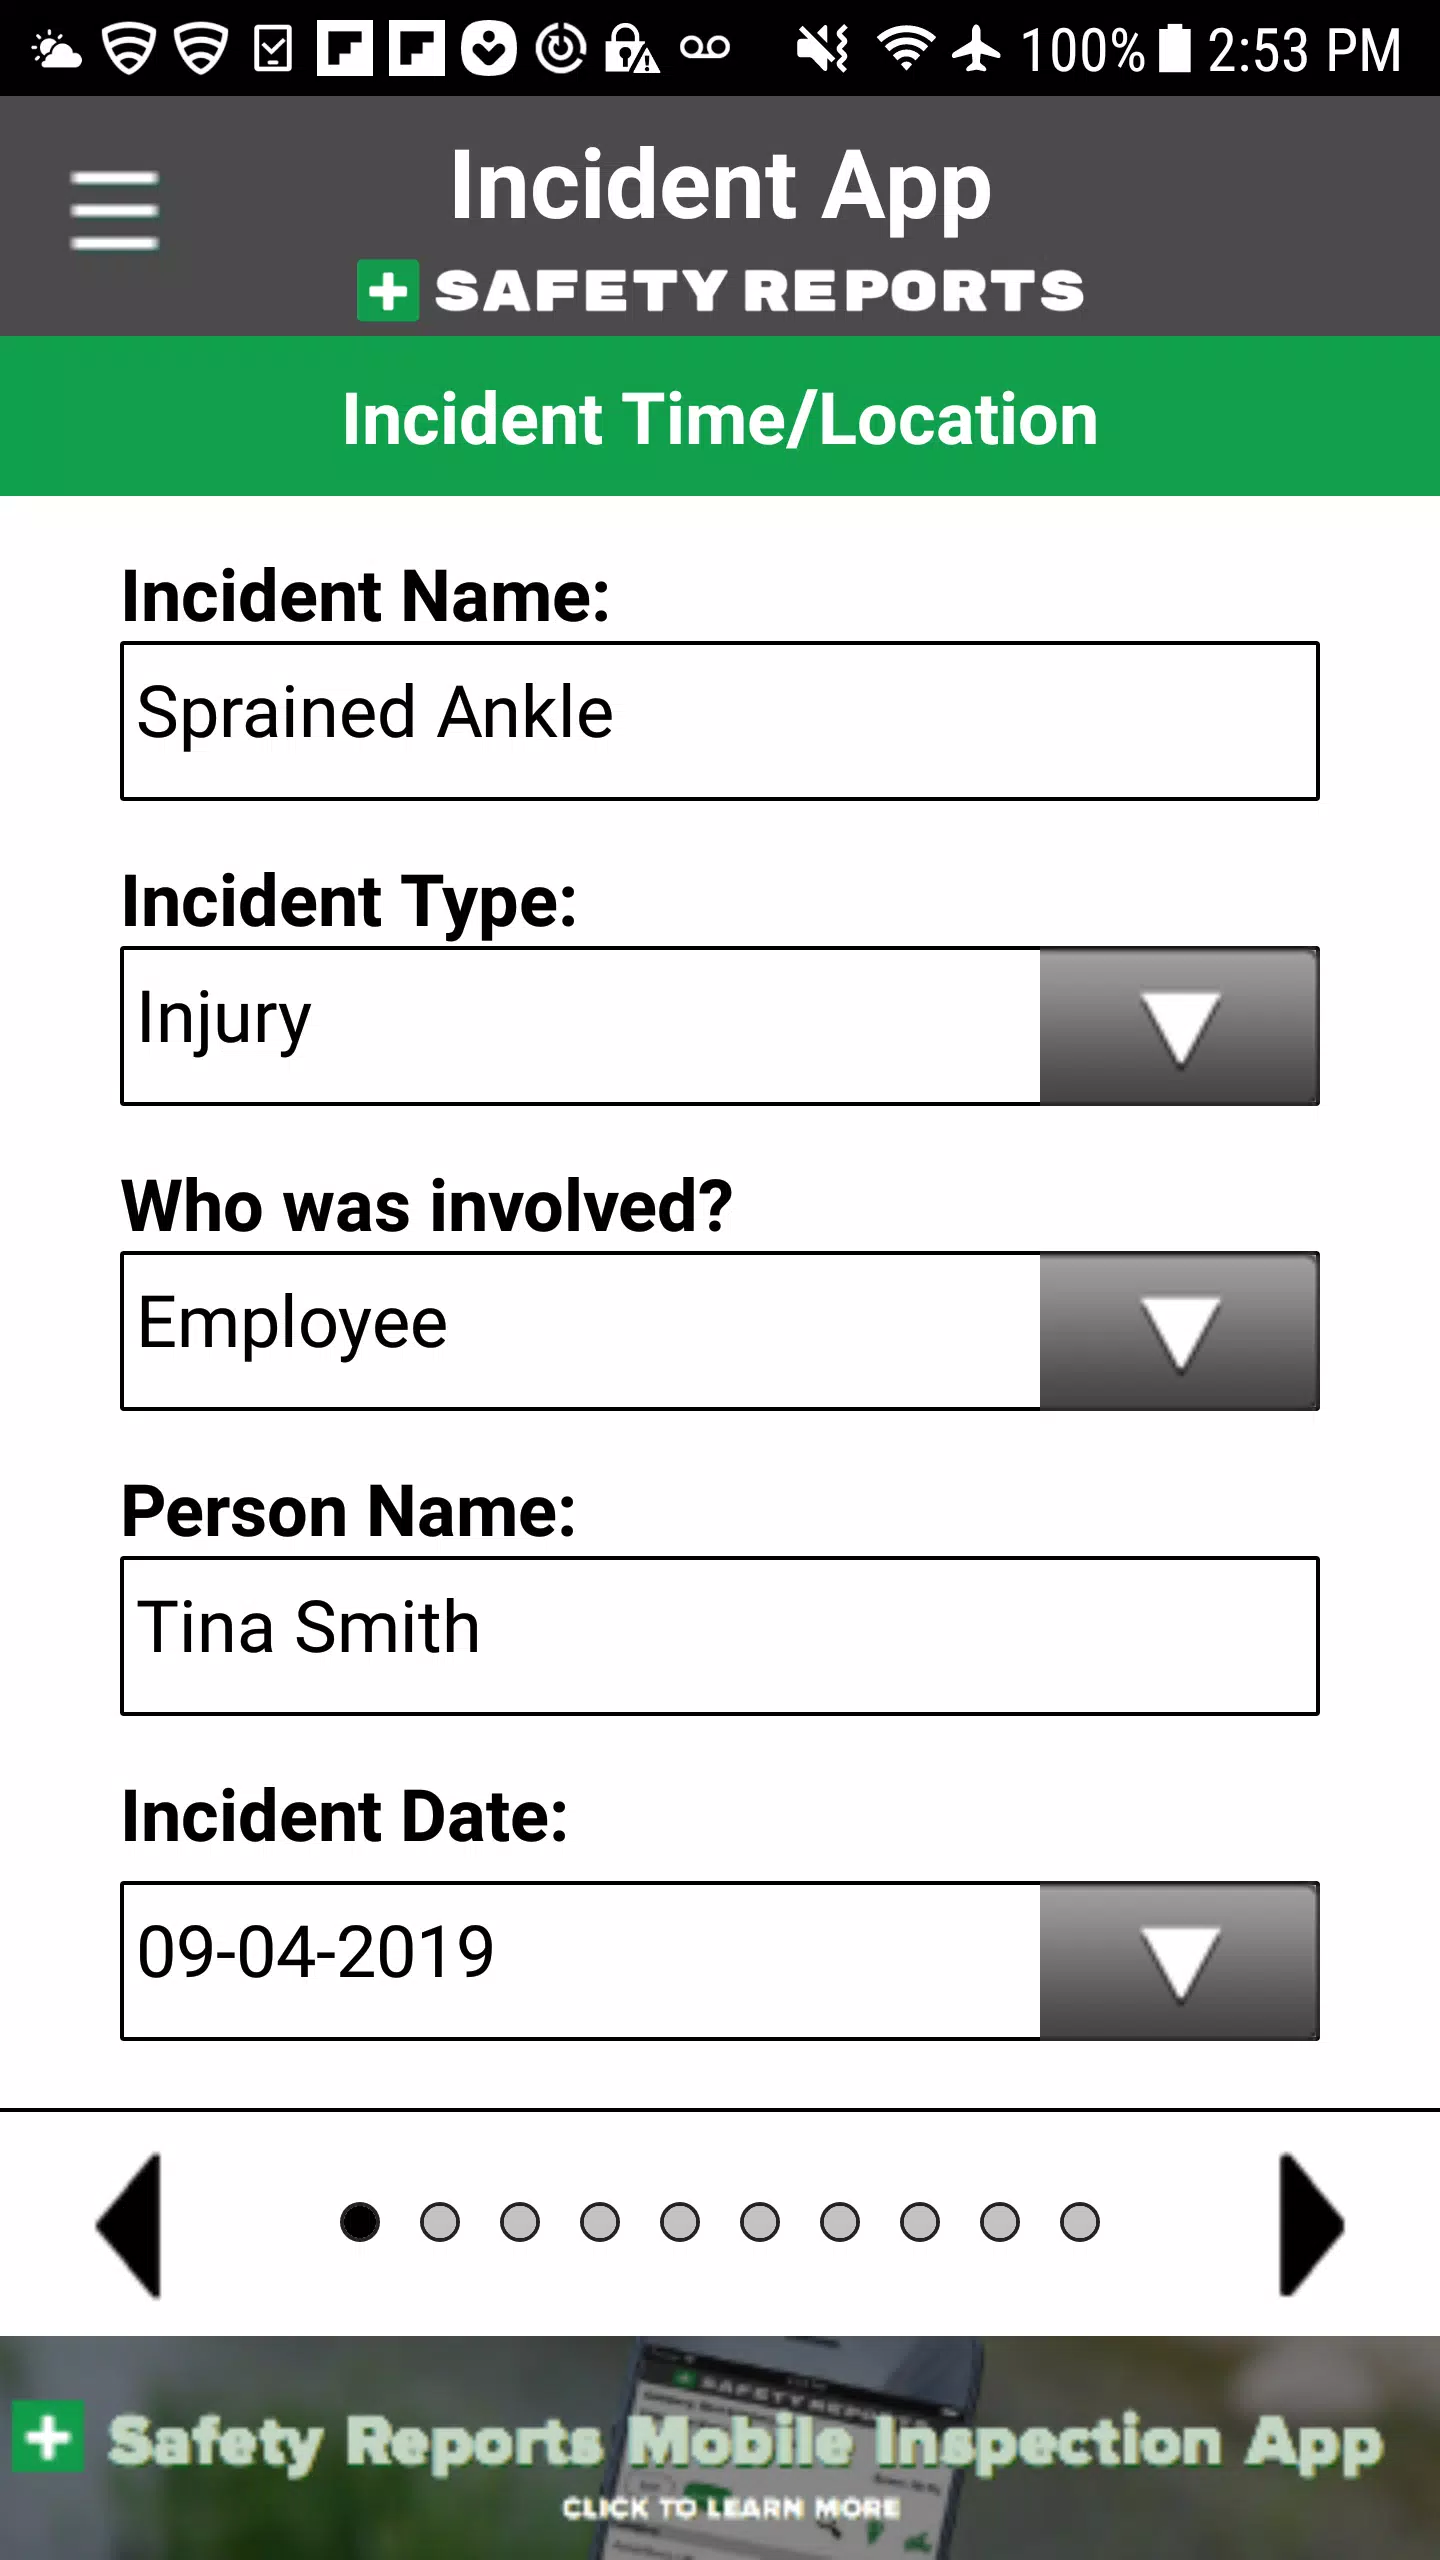Tap the Incident Time/Location section header

pos(720,417)
